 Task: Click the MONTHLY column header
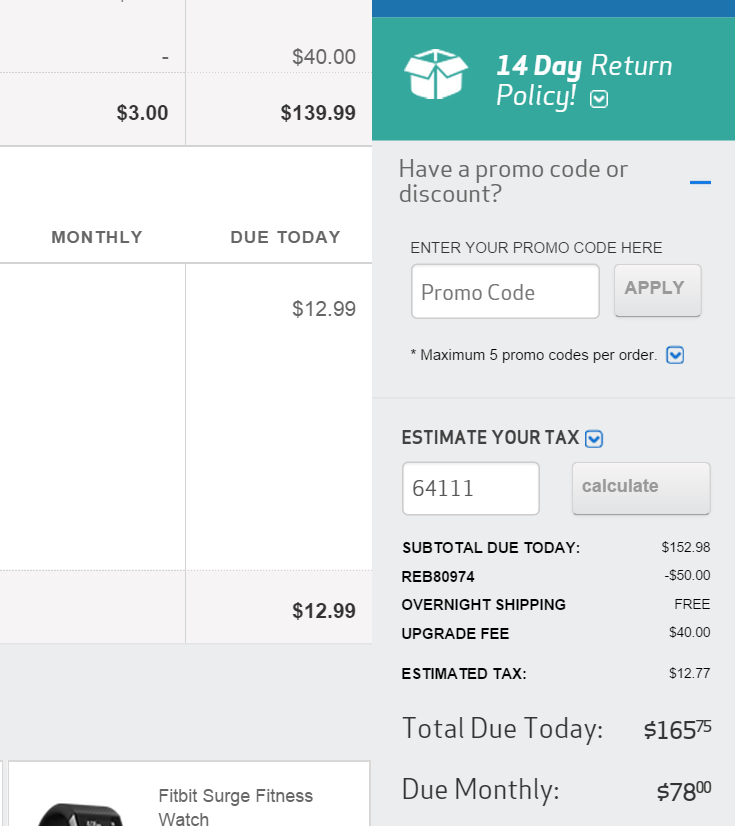click(x=97, y=237)
